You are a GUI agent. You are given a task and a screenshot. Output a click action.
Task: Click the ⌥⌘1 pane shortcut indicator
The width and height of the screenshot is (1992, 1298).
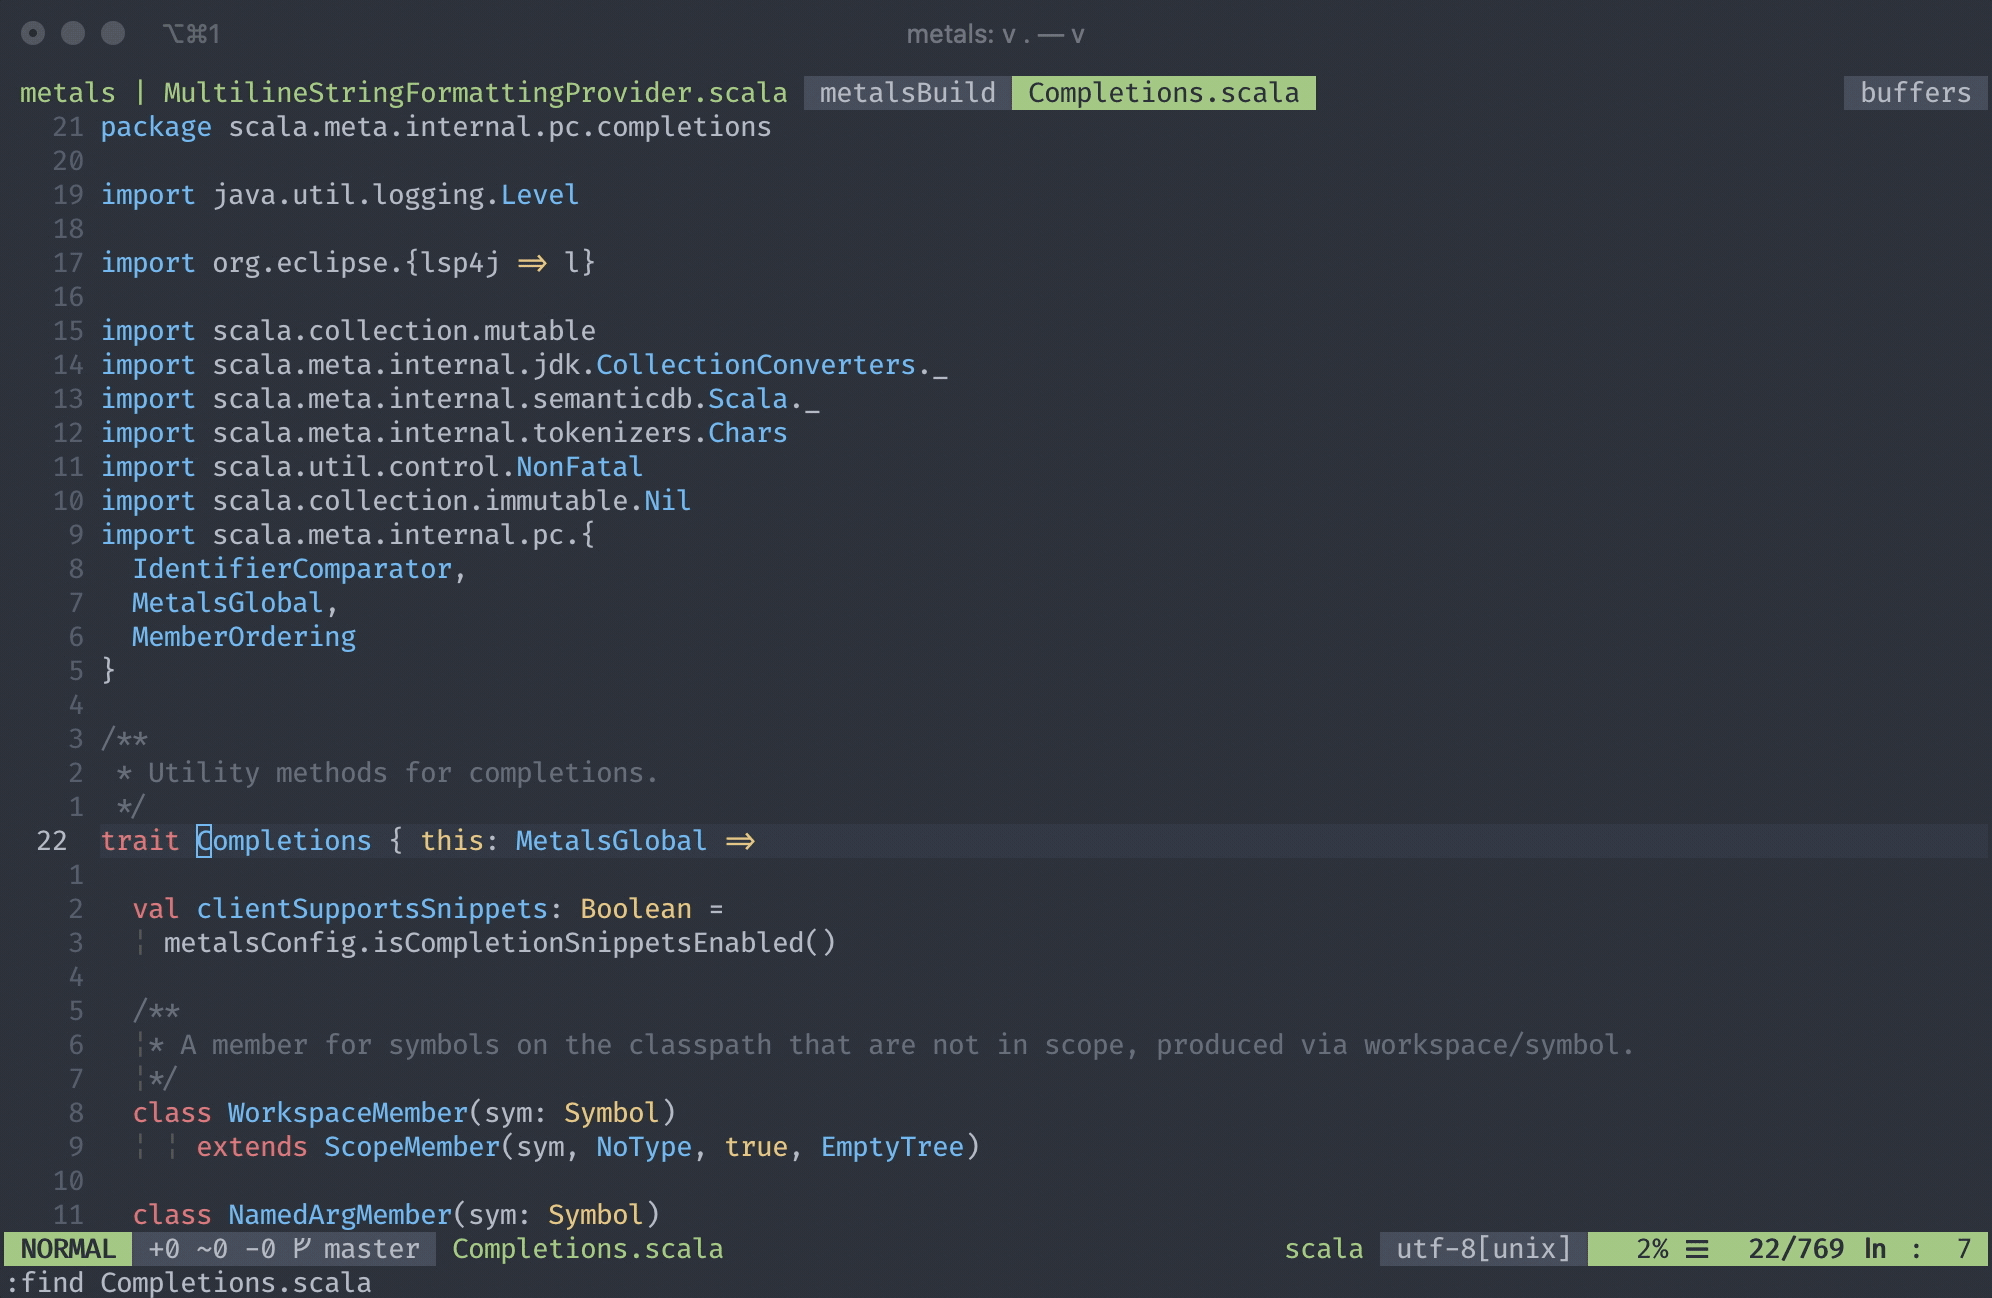click(x=191, y=34)
